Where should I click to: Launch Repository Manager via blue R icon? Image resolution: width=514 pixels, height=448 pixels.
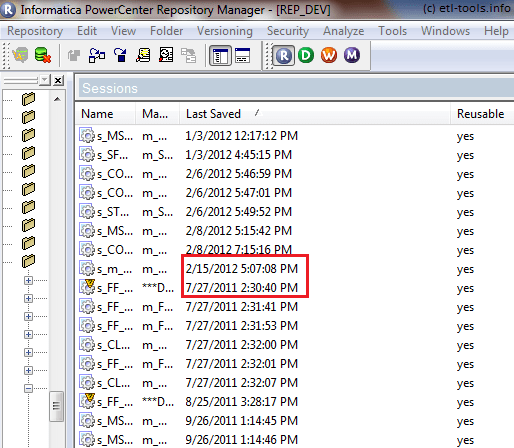click(x=284, y=55)
